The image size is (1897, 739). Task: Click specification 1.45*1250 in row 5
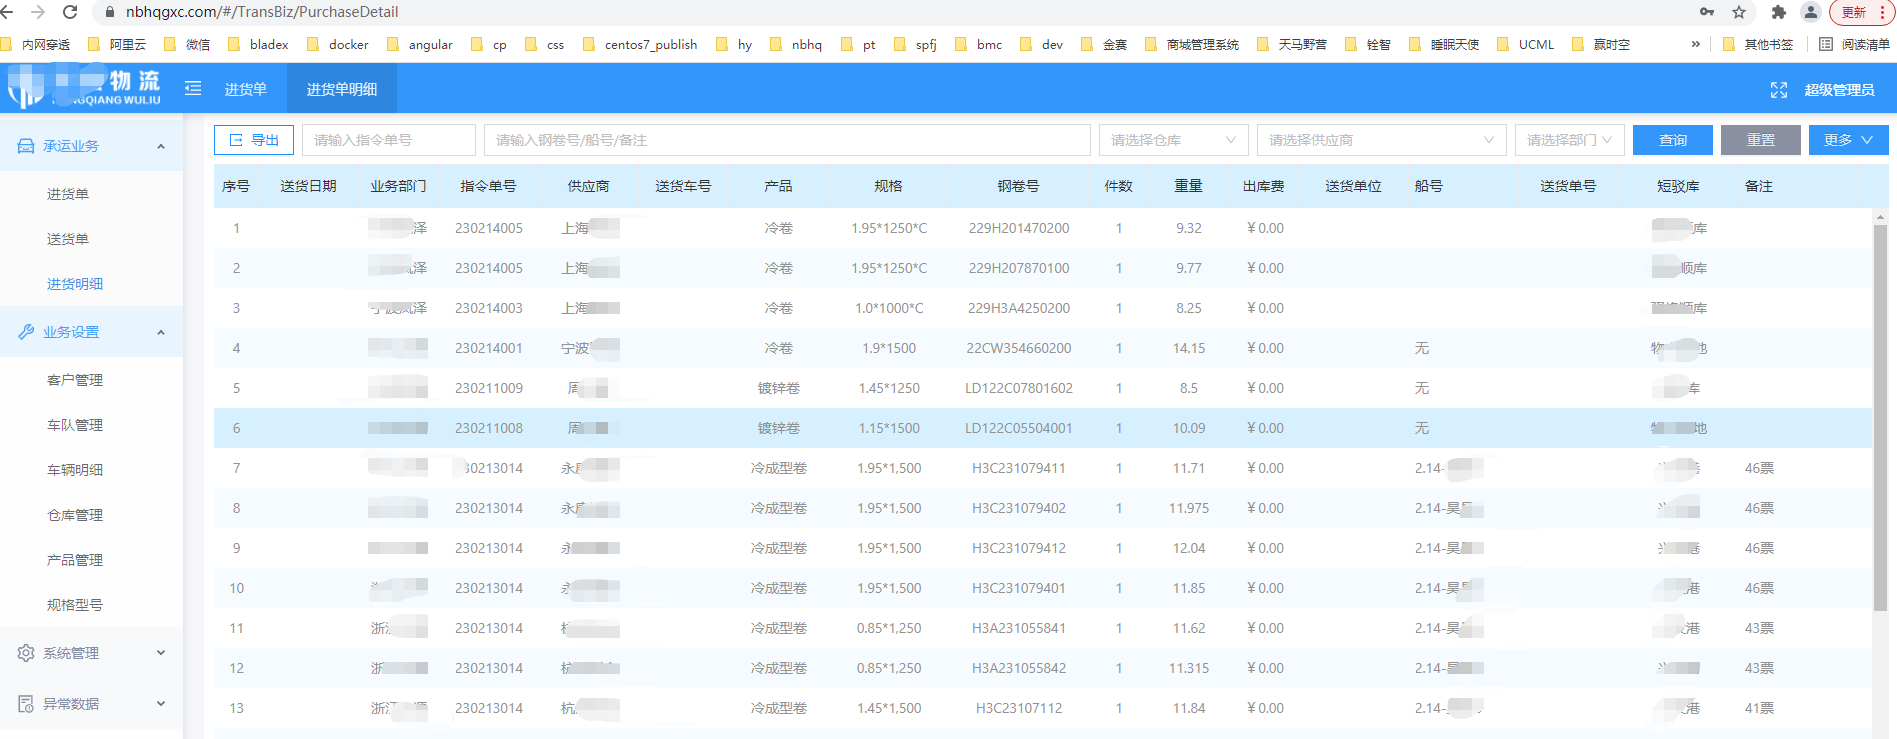(x=888, y=388)
